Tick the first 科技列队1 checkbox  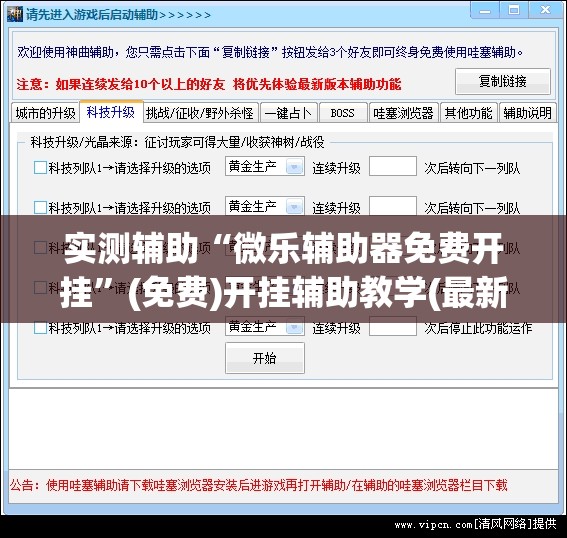[x=40, y=168]
